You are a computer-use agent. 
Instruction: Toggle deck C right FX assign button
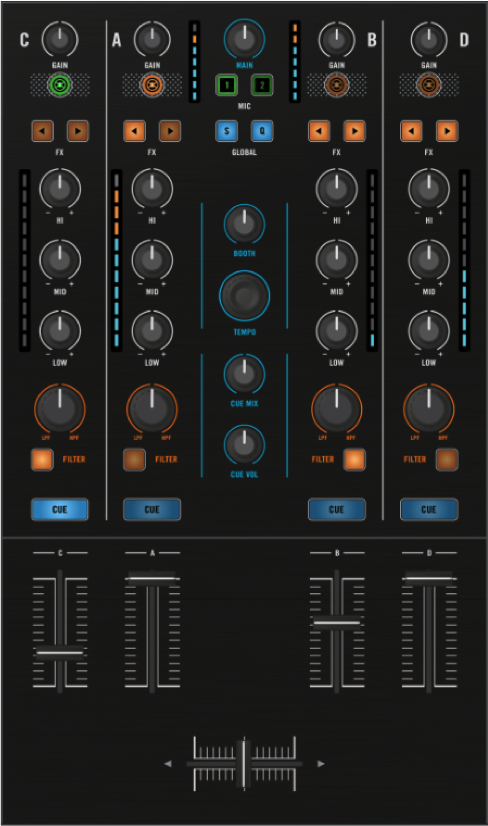(77, 131)
